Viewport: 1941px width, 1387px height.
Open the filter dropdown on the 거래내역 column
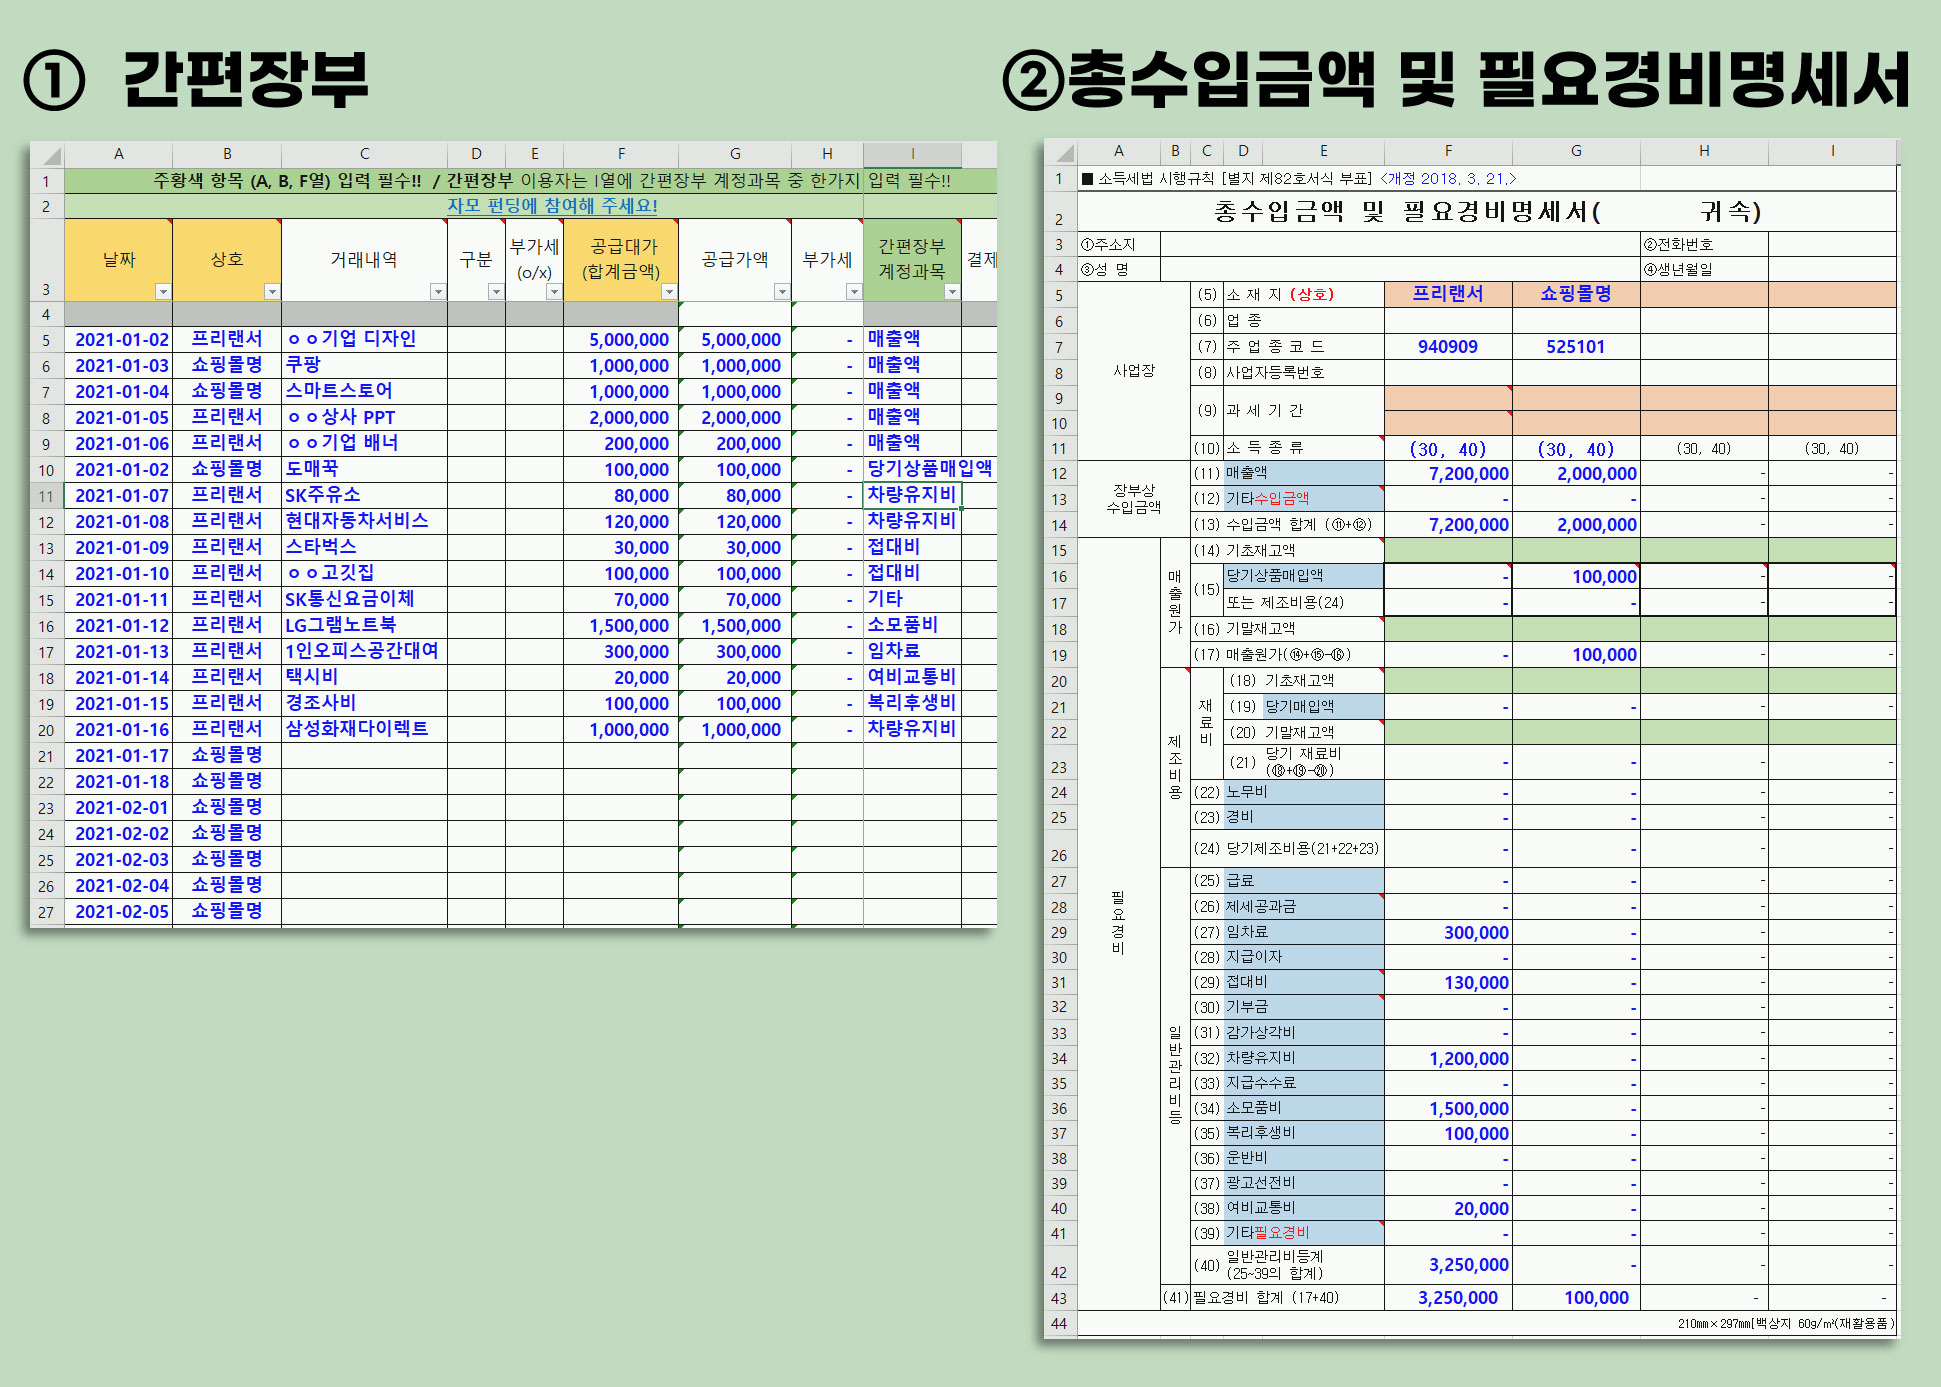point(437,293)
